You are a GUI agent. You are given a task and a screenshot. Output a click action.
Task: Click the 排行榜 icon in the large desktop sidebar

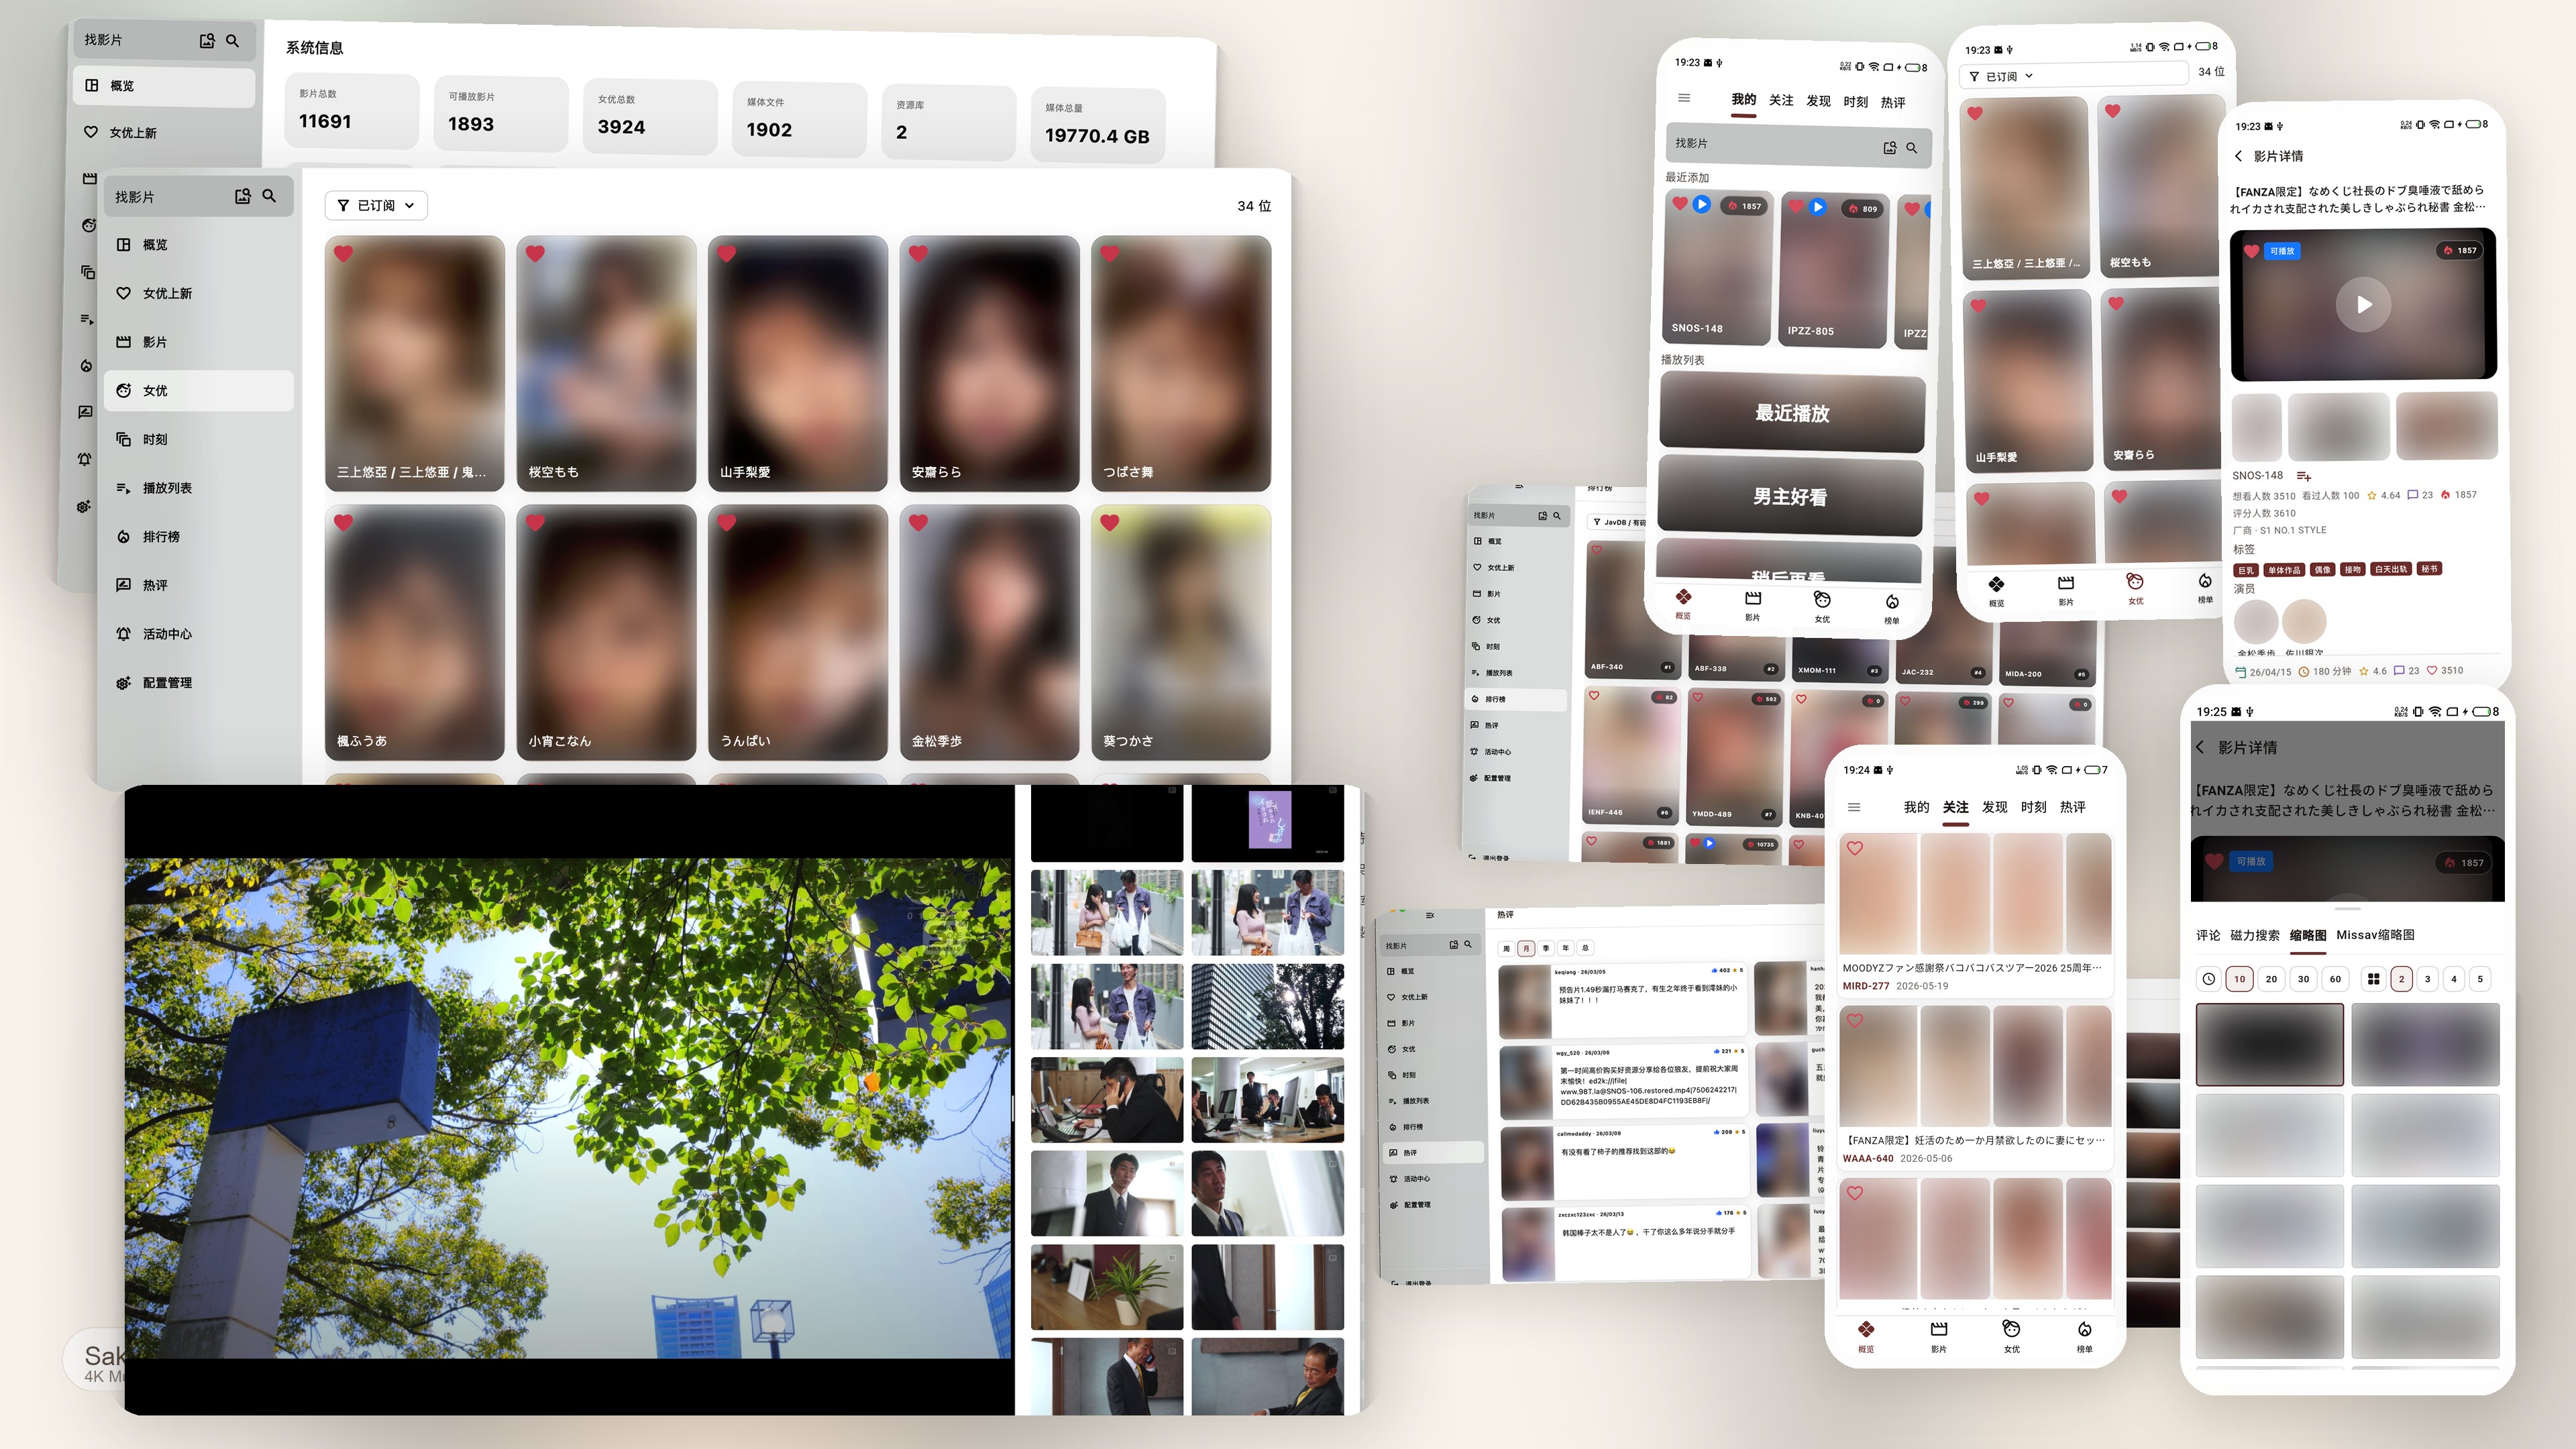[x=123, y=537]
